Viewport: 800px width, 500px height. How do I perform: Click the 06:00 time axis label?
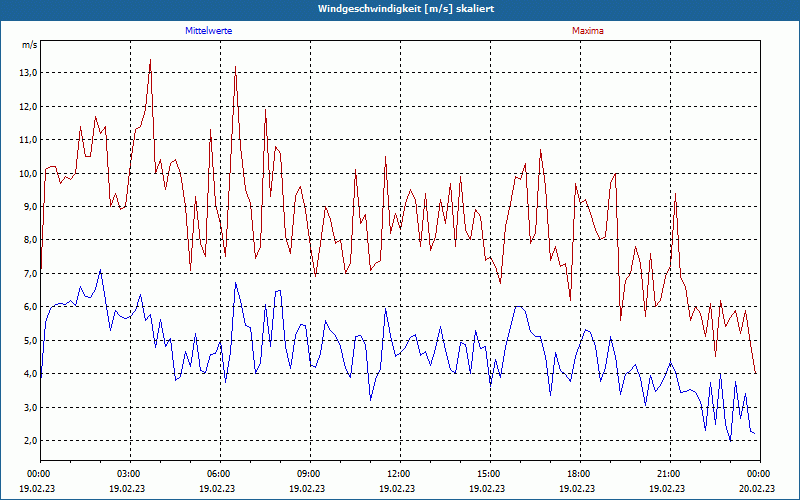[220, 474]
